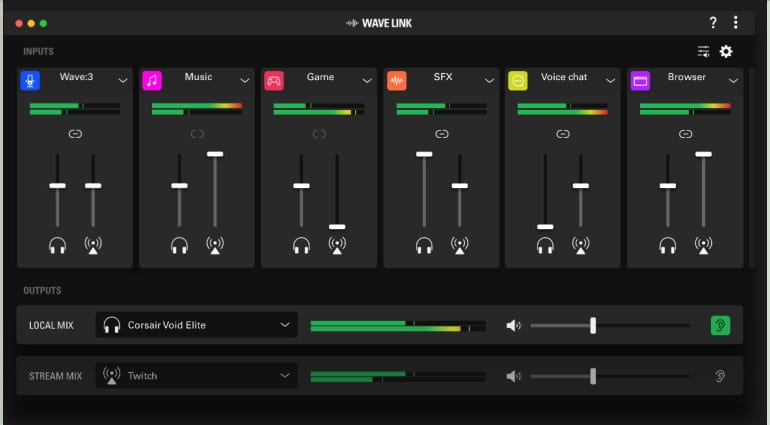Expand the SFX channel dropdown chevron
Screen dimensions: 770x425
click(489, 81)
